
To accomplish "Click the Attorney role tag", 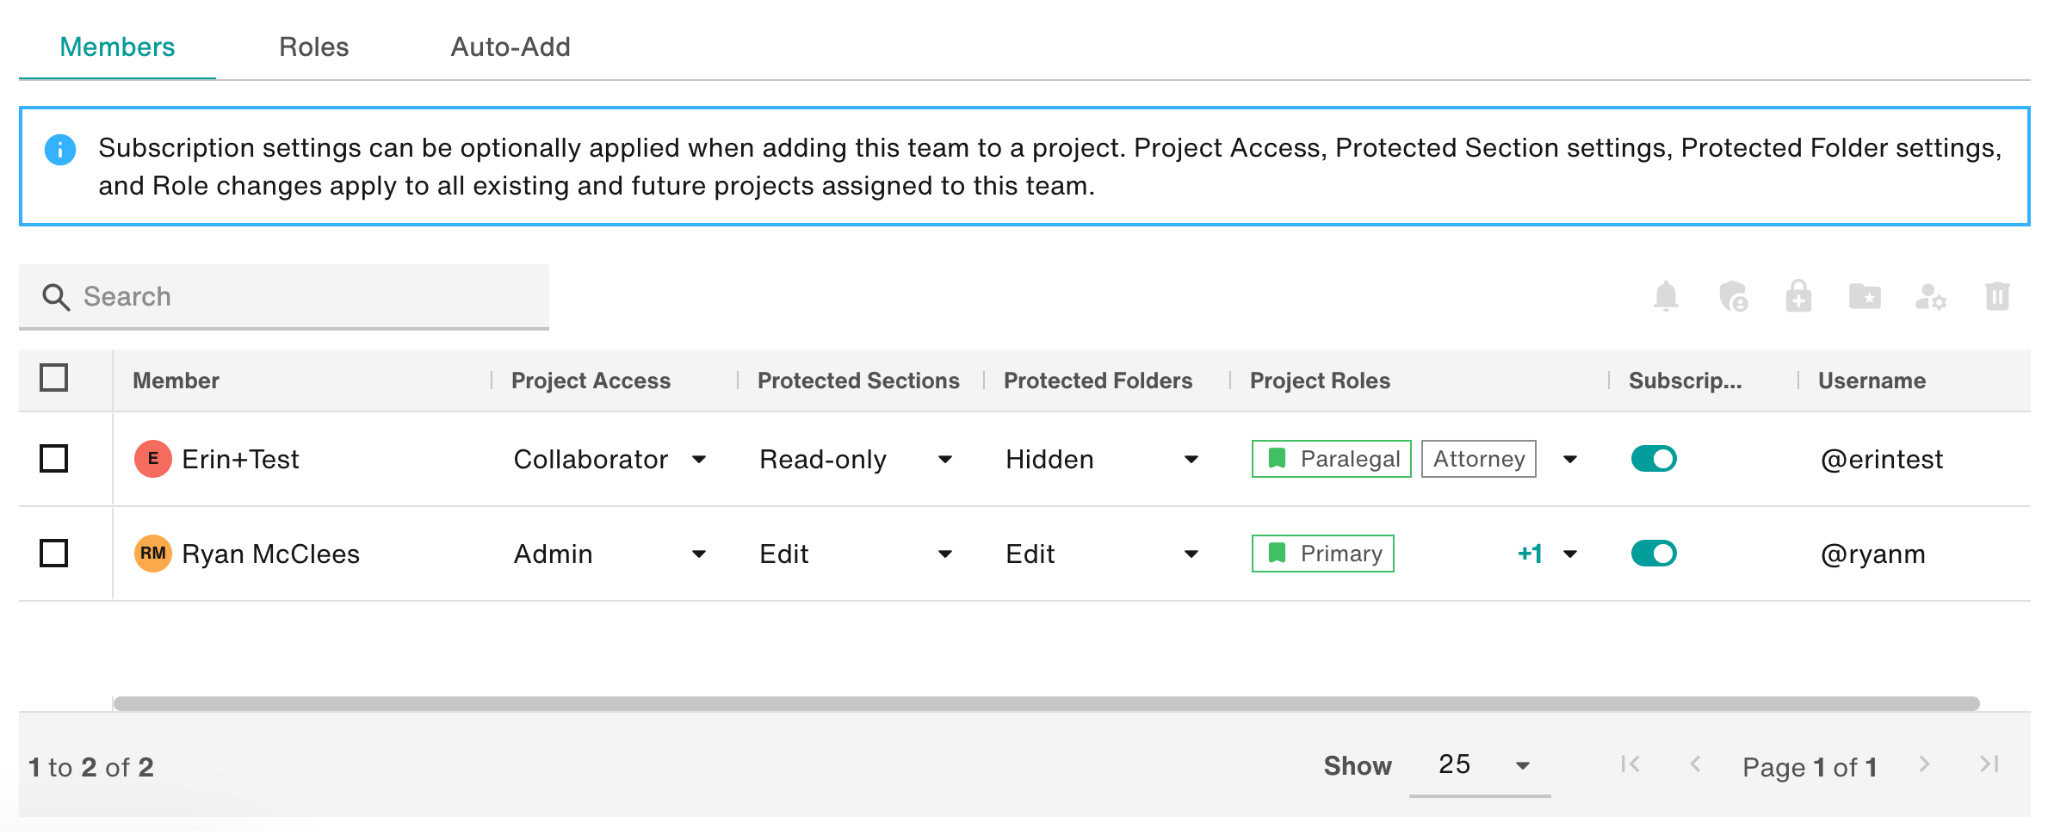I will (1479, 459).
